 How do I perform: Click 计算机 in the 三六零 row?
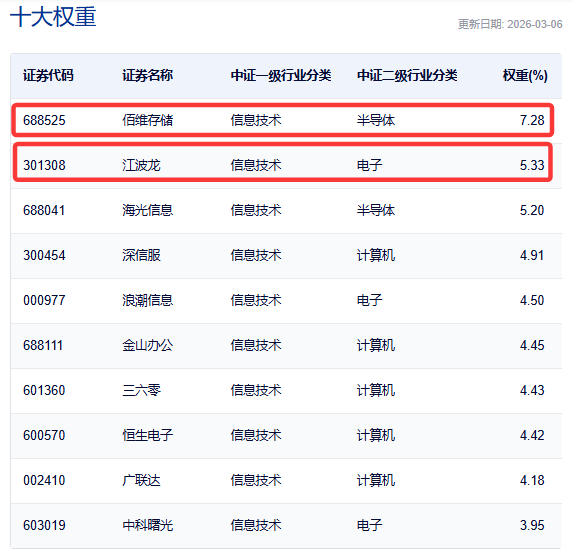pos(376,391)
